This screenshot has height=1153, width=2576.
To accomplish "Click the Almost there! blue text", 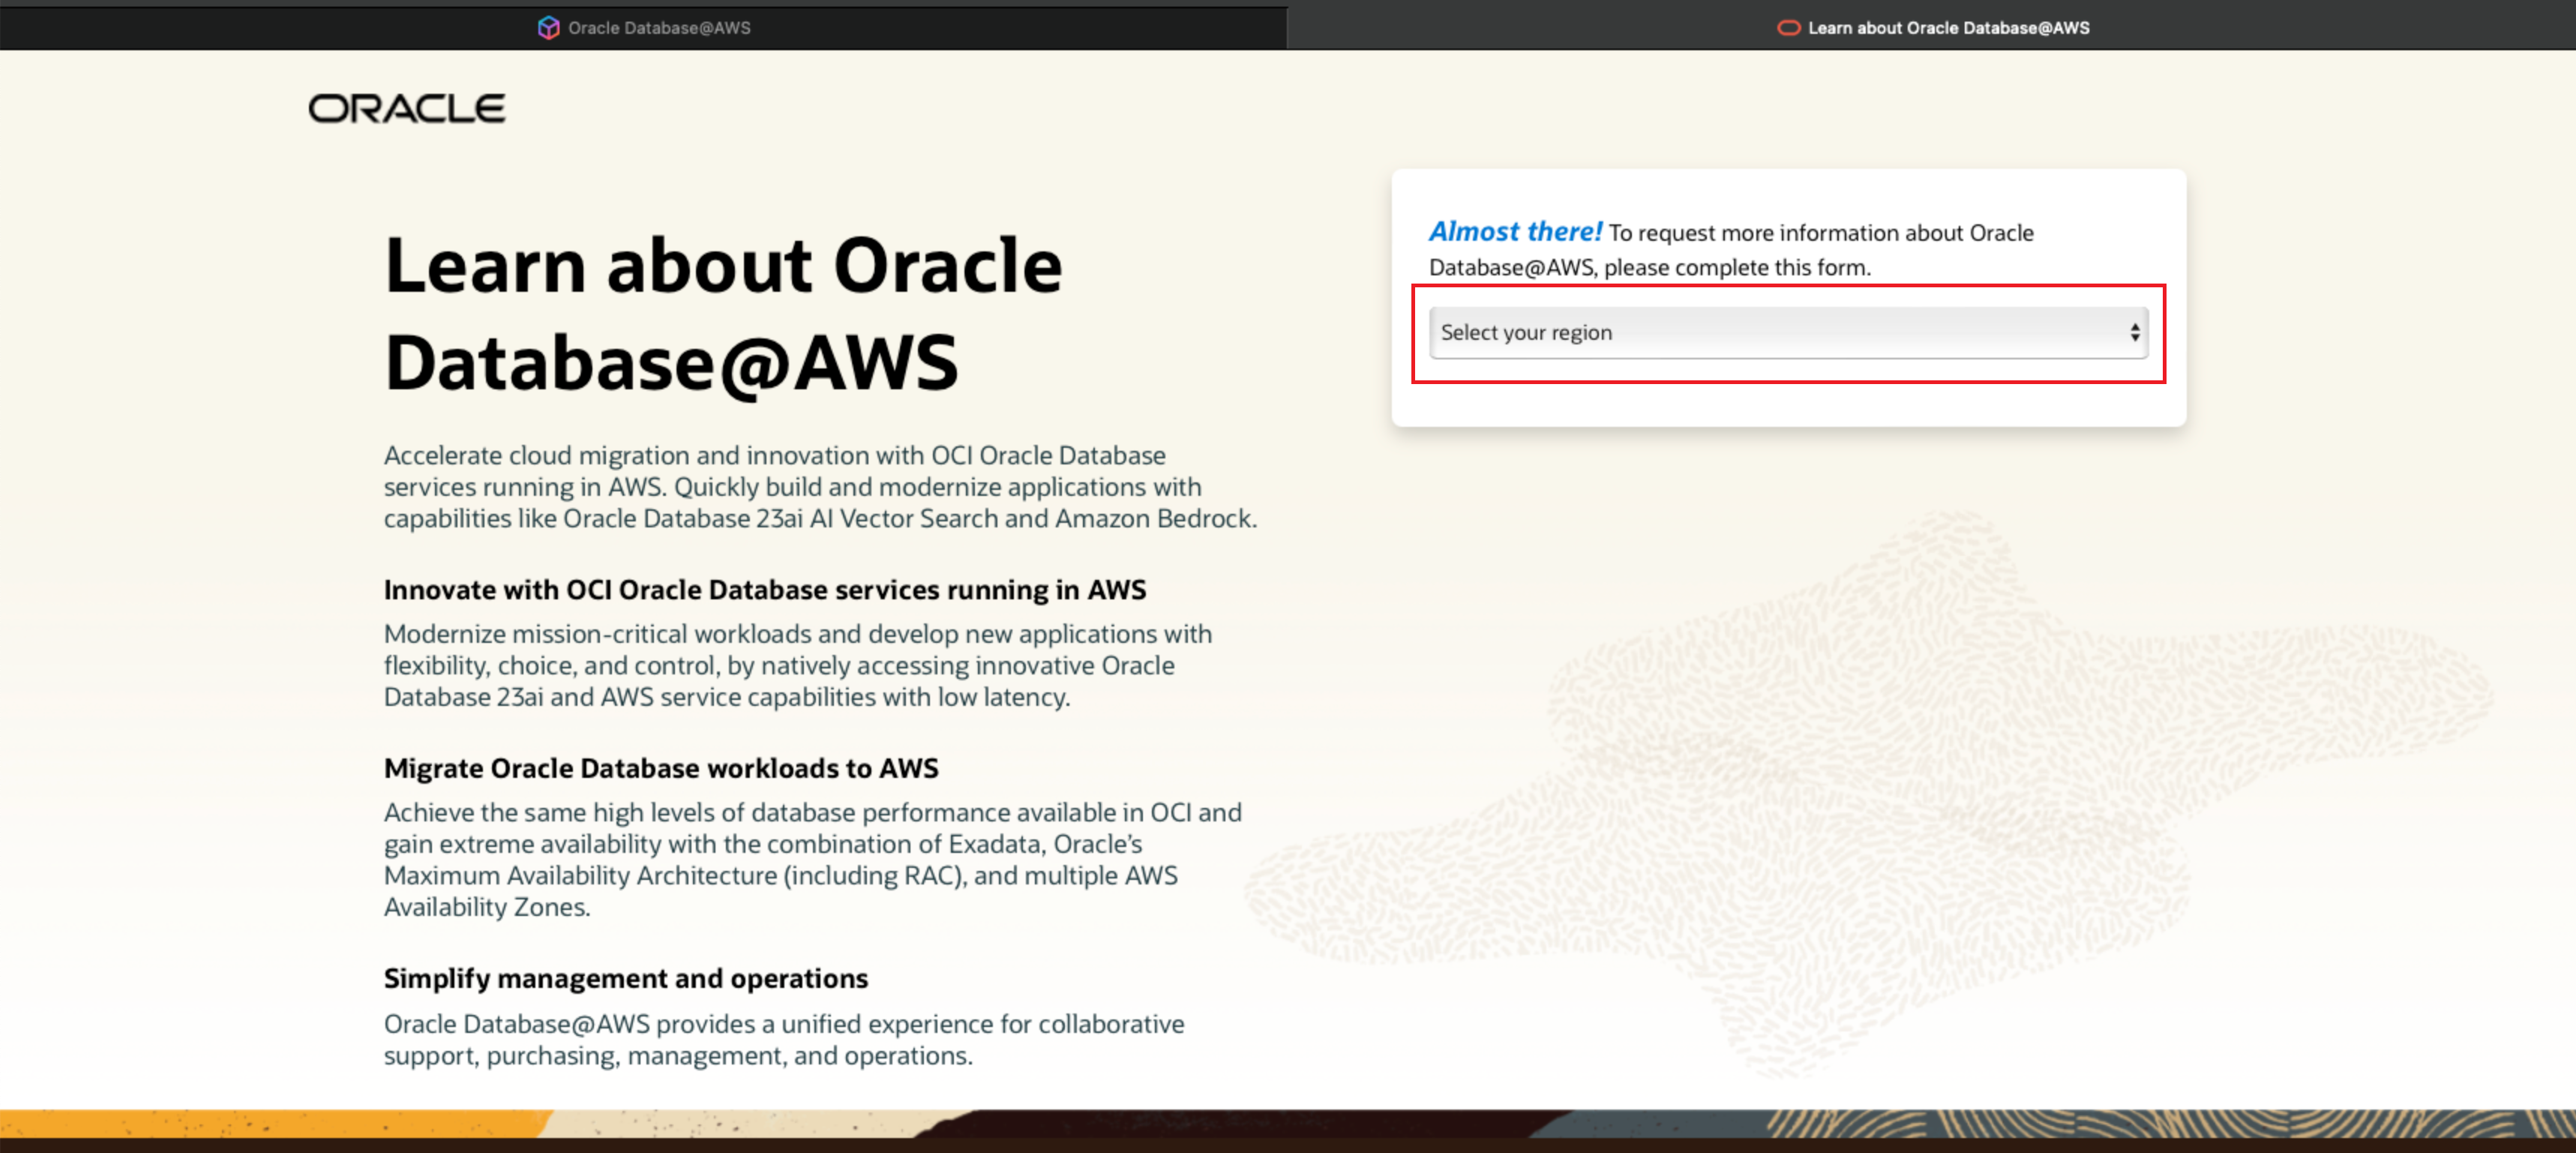I will [x=1515, y=231].
